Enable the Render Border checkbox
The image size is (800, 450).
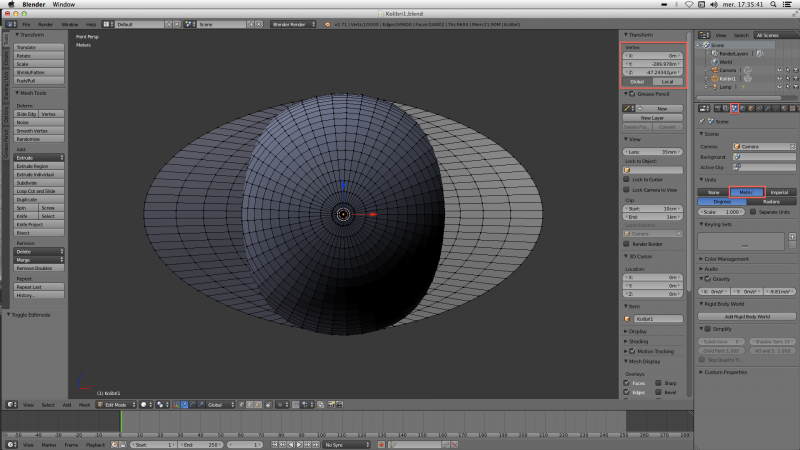(x=627, y=244)
